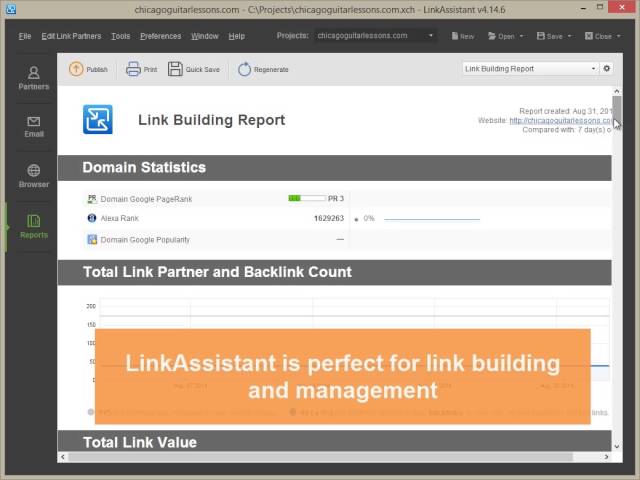Click the Print button label
Screen dimensions: 640x480
click(150, 69)
